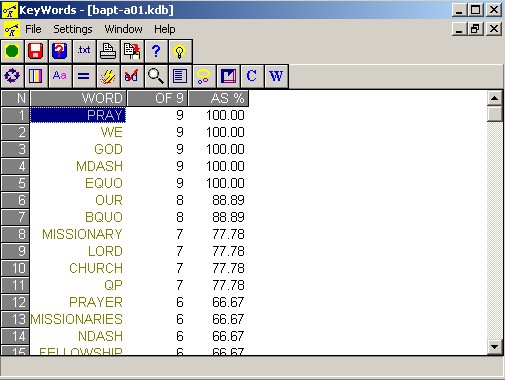Image resolution: width=505 pixels, height=380 pixels.
Task: Click the green stop circle toolbar icon
Action: coord(12,51)
